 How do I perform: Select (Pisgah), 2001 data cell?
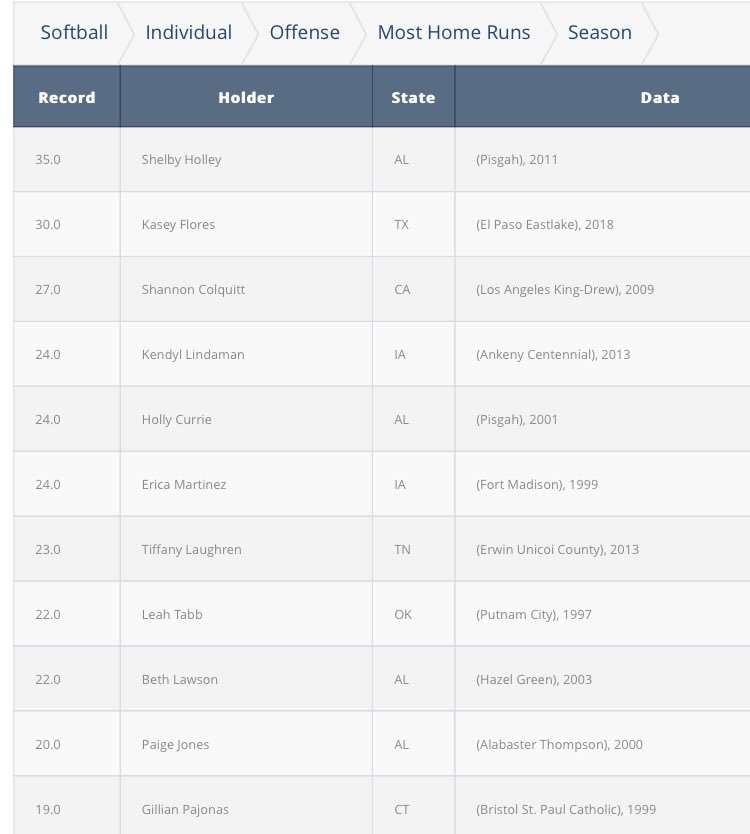click(603, 419)
